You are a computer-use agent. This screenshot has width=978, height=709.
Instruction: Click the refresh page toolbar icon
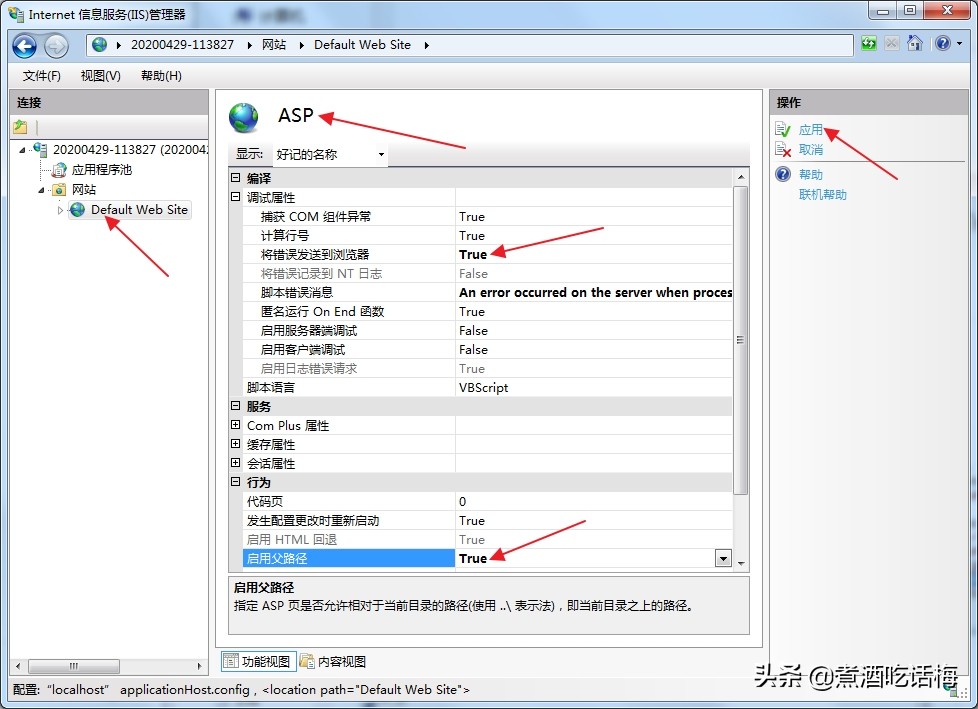pyautogui.click(x=869, y=44)
